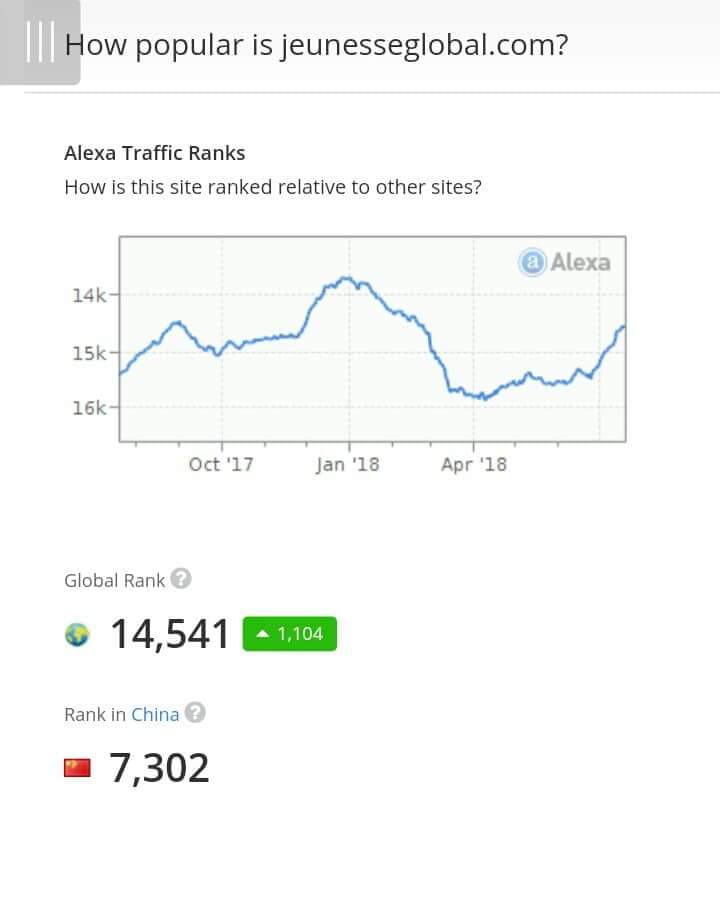Image resolution: width=720 pixels, height=908 pixels.
Task: Click the 14k rank axis label
Action: coord(89,295)
